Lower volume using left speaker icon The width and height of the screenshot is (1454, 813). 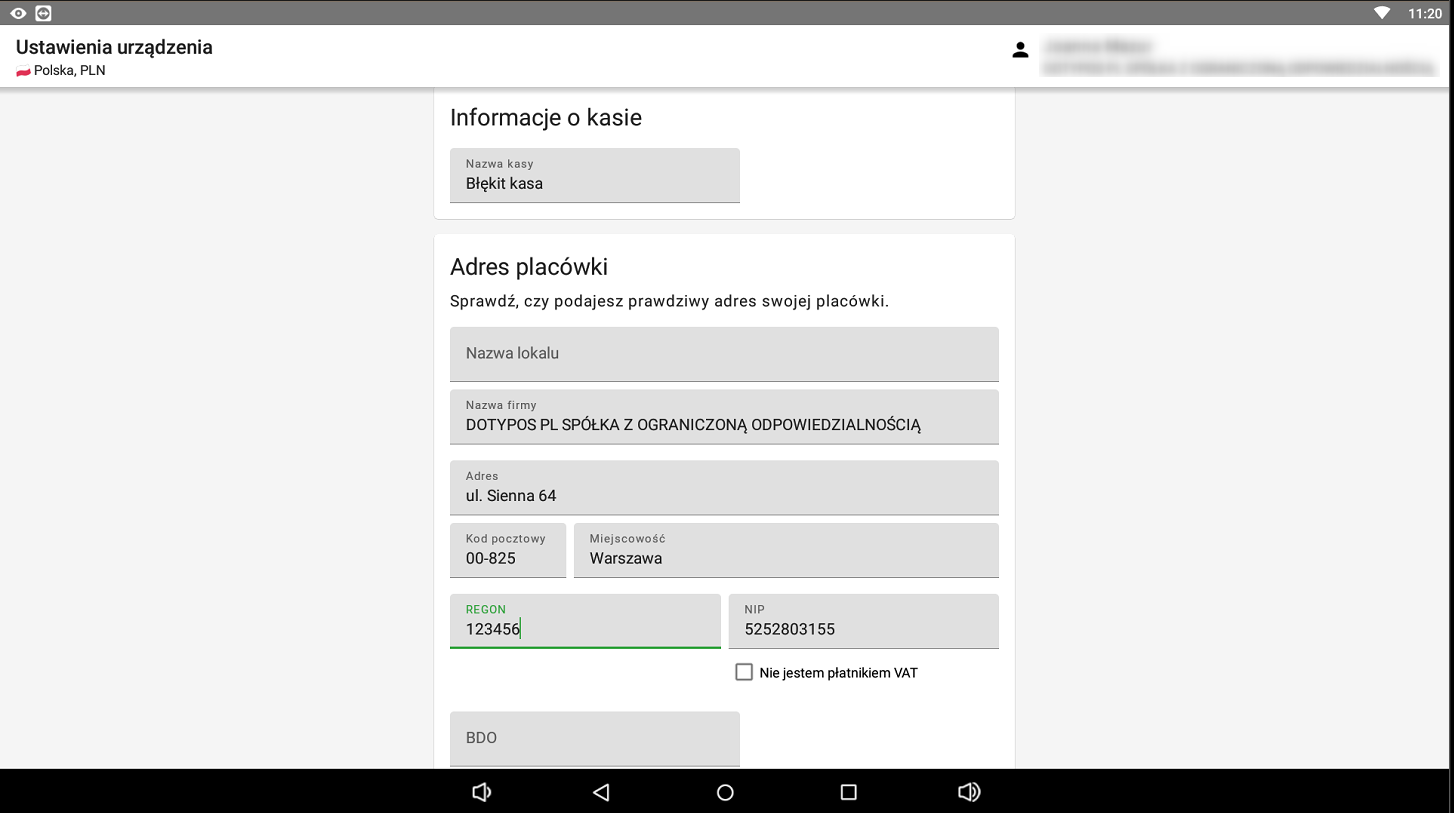(481, 792)
